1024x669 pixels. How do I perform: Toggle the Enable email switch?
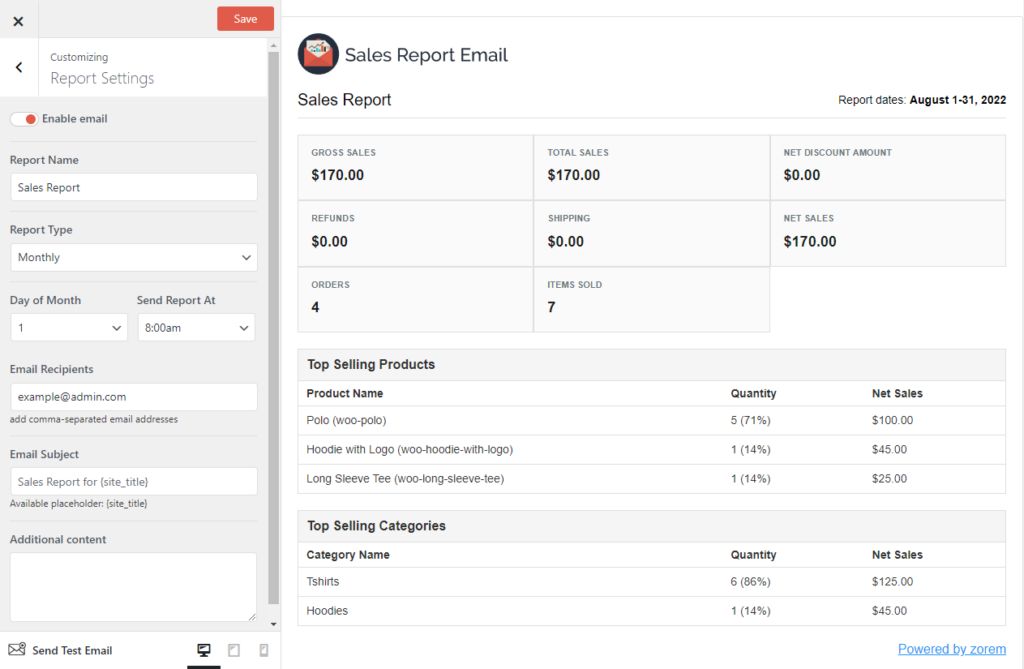(x=24, y=119)
